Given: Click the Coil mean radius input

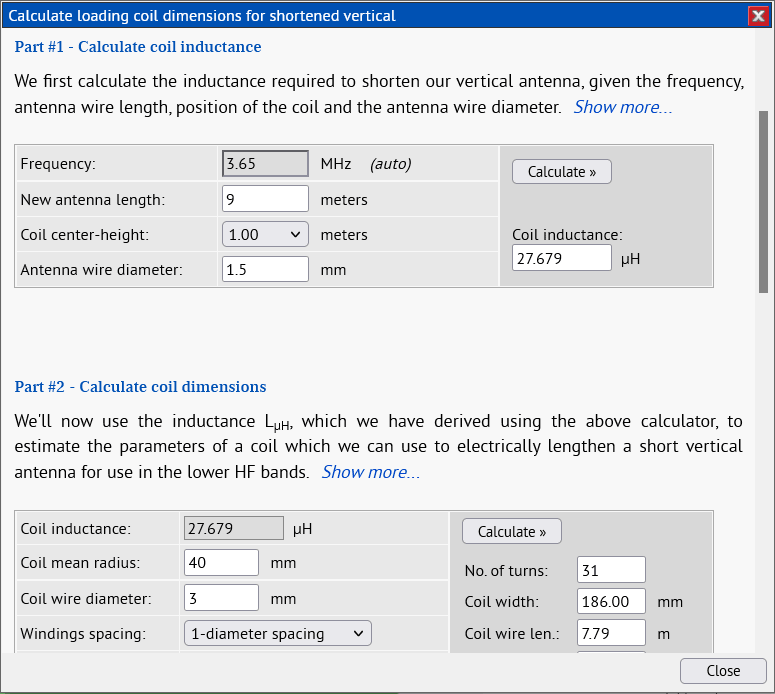Looking at the screenshot, I should coord(221,563).
